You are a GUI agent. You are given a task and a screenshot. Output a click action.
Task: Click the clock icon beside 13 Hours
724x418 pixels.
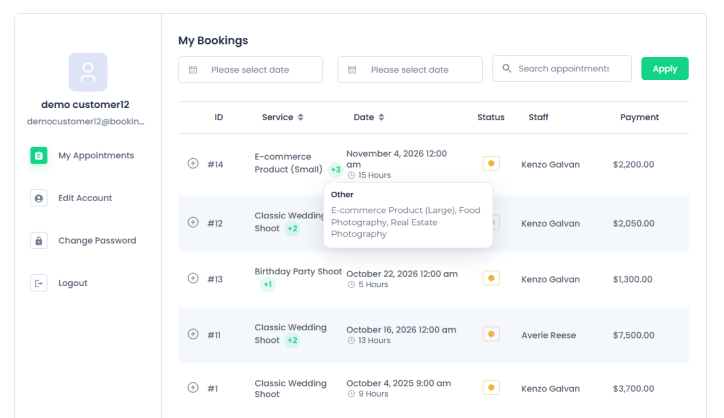[351, 341]
